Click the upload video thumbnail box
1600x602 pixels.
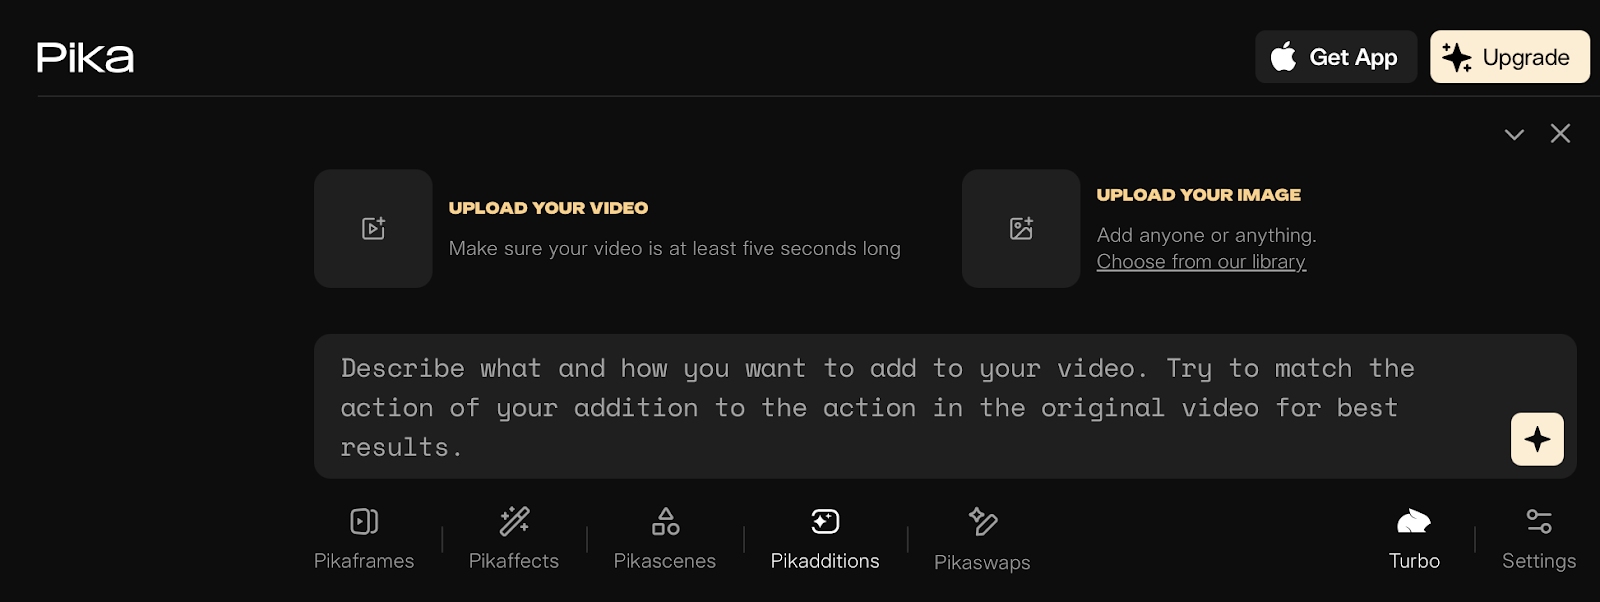[373, 229]
